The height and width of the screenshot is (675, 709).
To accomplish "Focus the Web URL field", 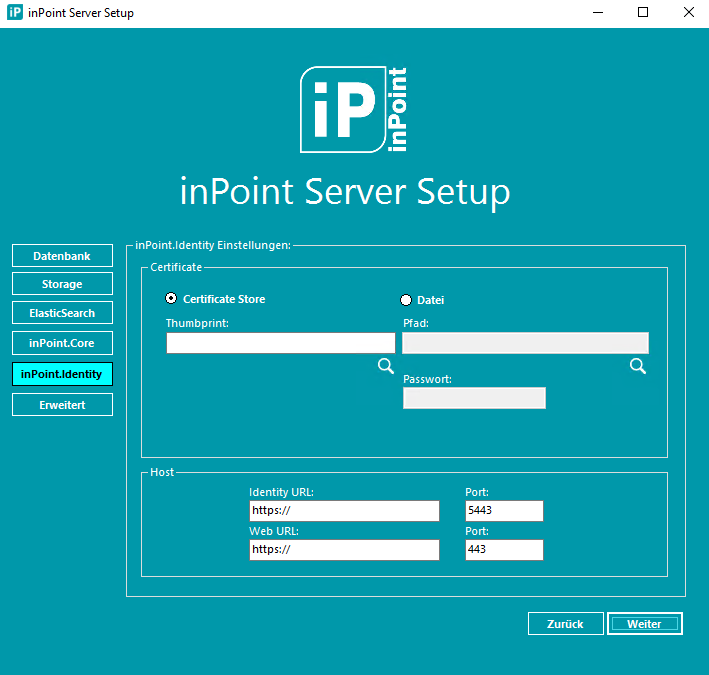I will point(344,550).
